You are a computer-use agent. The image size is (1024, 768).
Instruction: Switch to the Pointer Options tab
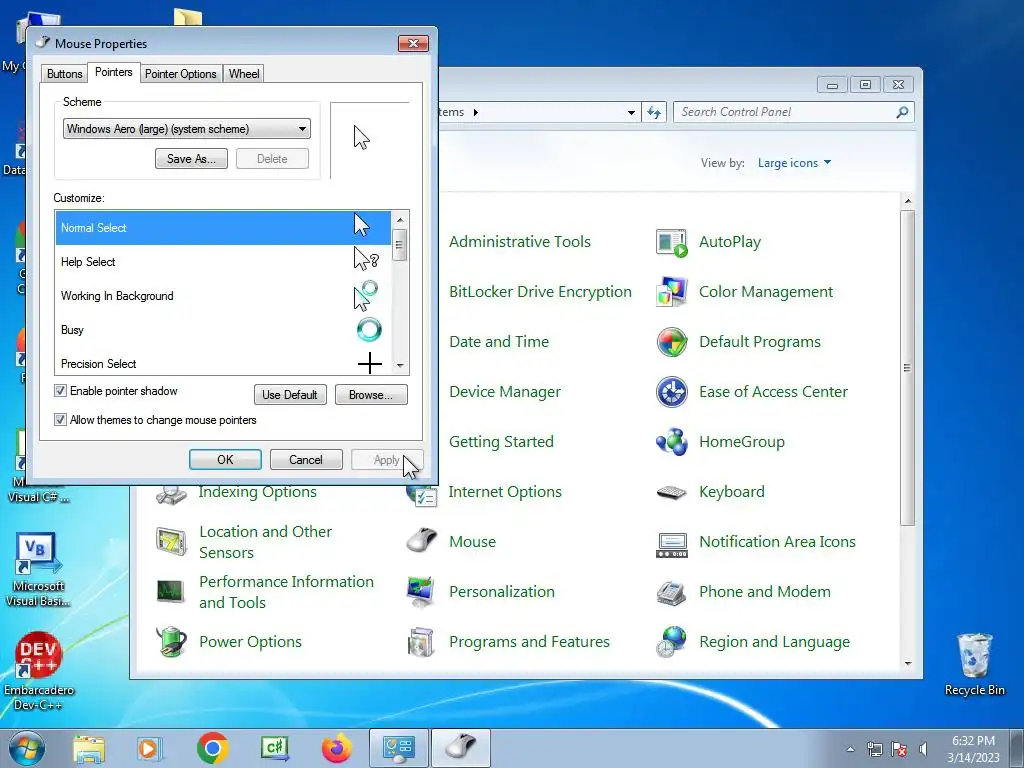[180, 74]
